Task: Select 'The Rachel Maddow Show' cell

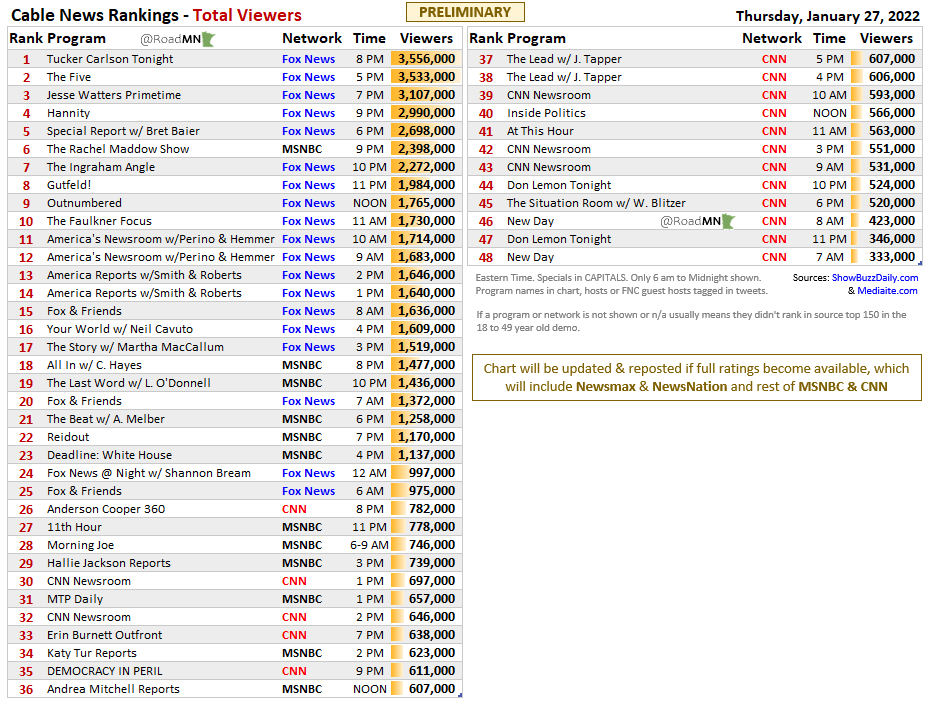Action: [x=118, y=149]
